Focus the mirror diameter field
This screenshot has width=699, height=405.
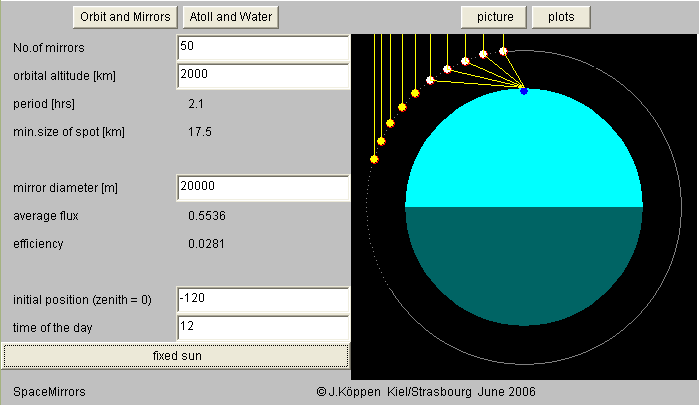[262, 187]
